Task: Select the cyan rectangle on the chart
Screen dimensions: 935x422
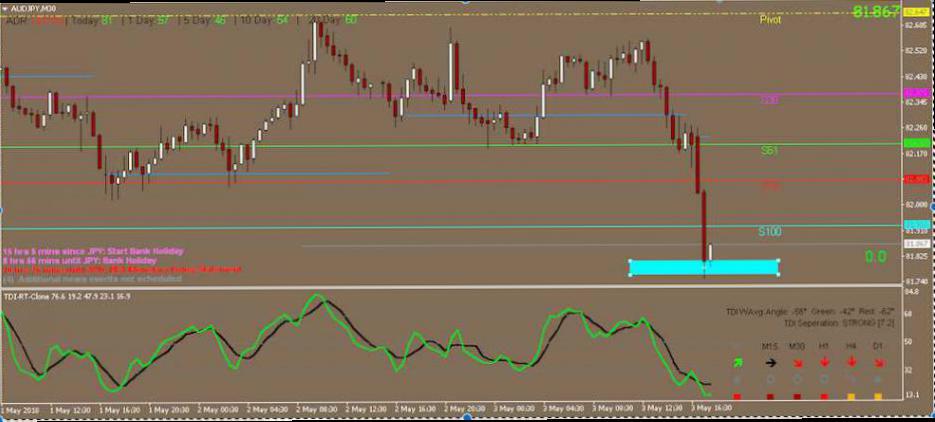Action: point(703,267)
